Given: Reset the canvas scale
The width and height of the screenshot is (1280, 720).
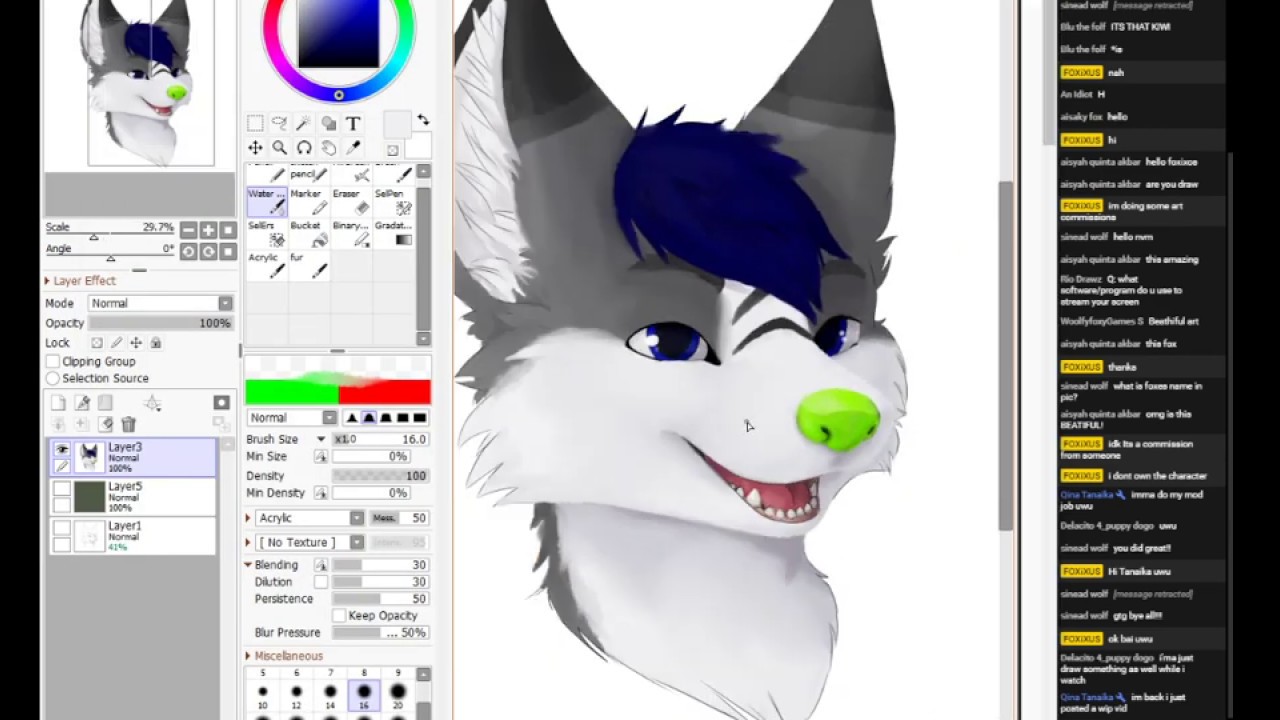Looking at the screenshot, I should click(228, 230).
